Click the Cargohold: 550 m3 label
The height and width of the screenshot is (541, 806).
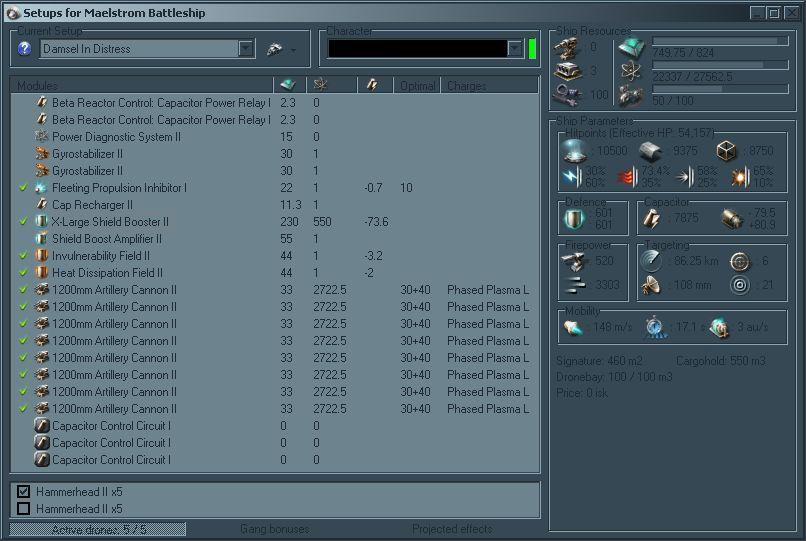click(721, 361)
